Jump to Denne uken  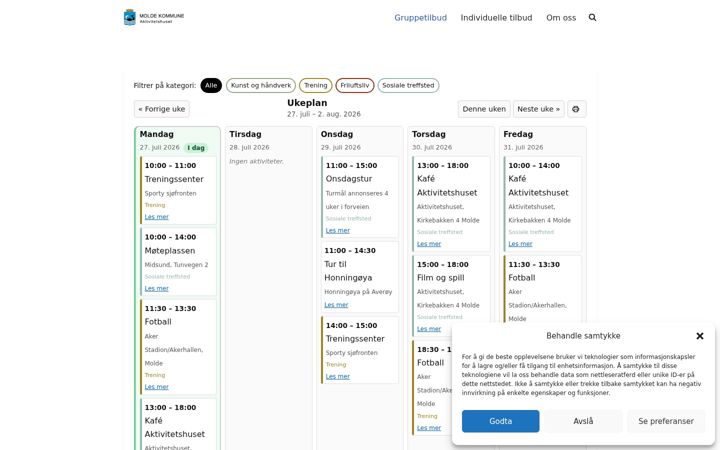484,109
